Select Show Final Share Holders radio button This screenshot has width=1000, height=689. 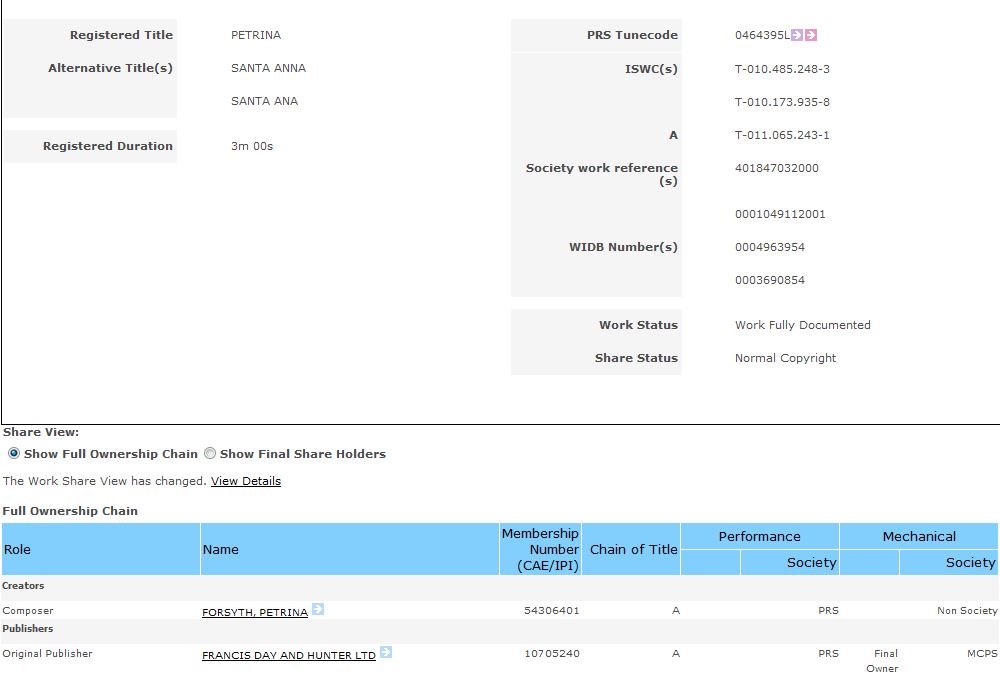click(x=210, y=453)
